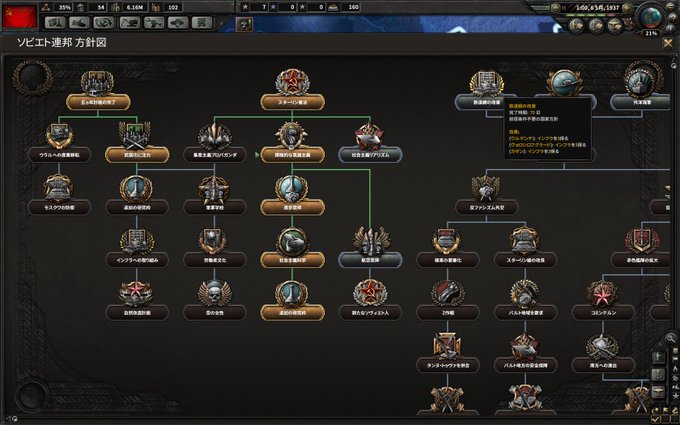
Task: Choose the インフラへの取り組み focus
Action: 137,260
